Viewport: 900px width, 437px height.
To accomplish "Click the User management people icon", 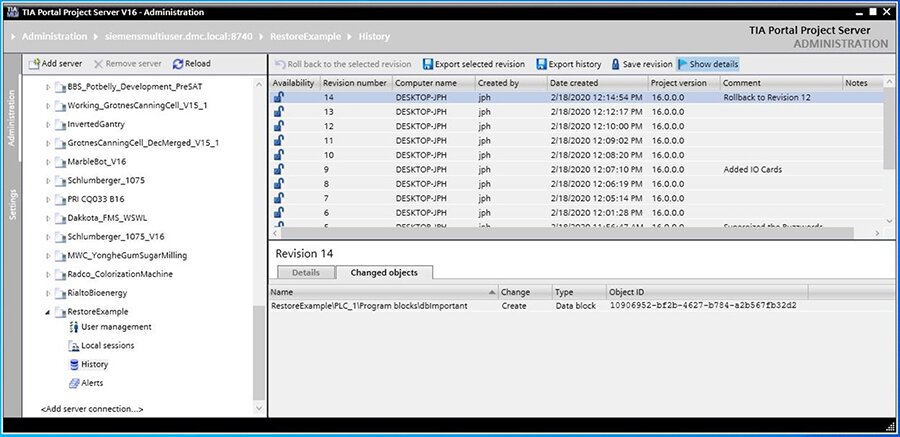I will coord(73,327).
